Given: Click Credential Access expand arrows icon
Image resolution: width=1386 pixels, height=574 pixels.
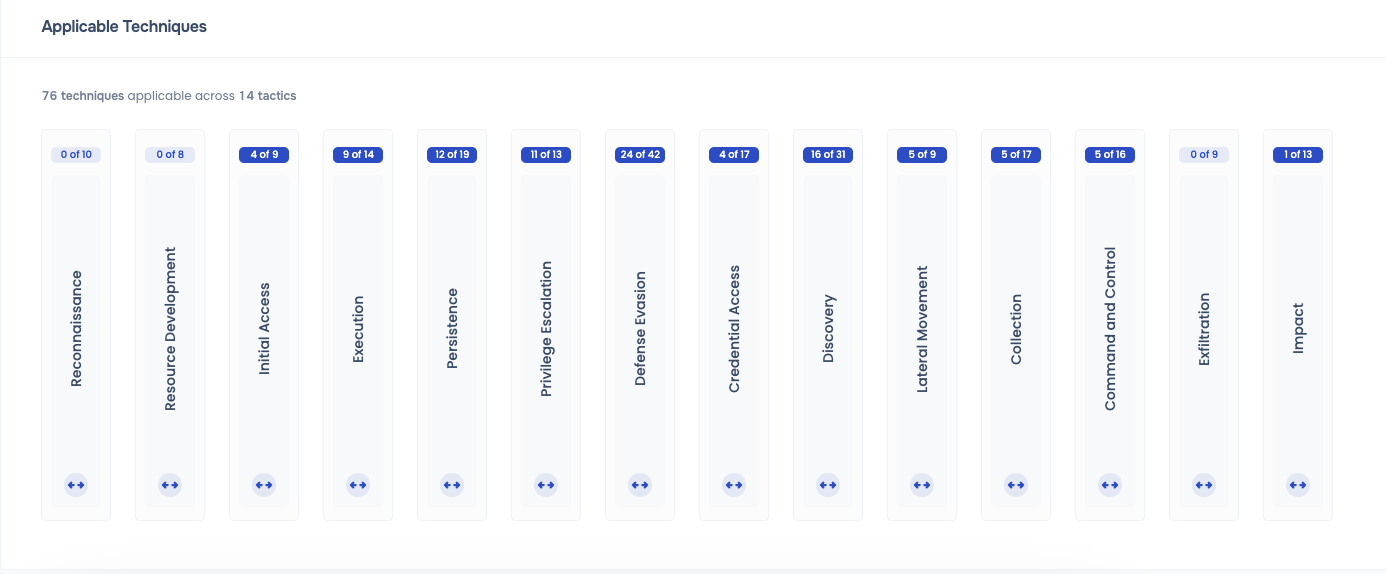Looking at the screenshot, I should [x=734, y=485].
